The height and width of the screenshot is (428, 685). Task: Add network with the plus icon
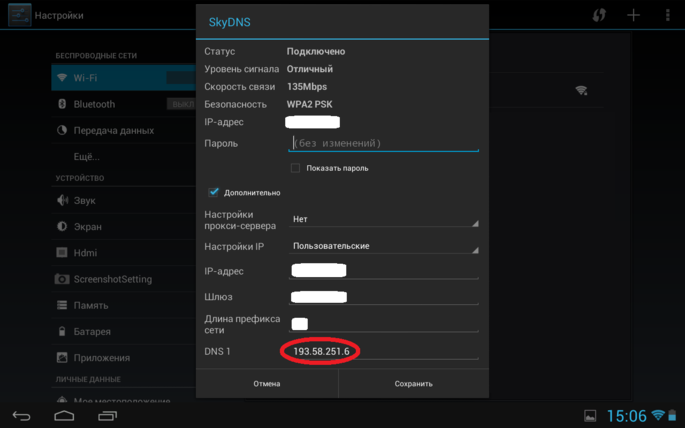pyautogui.click(x=633, y=15)
